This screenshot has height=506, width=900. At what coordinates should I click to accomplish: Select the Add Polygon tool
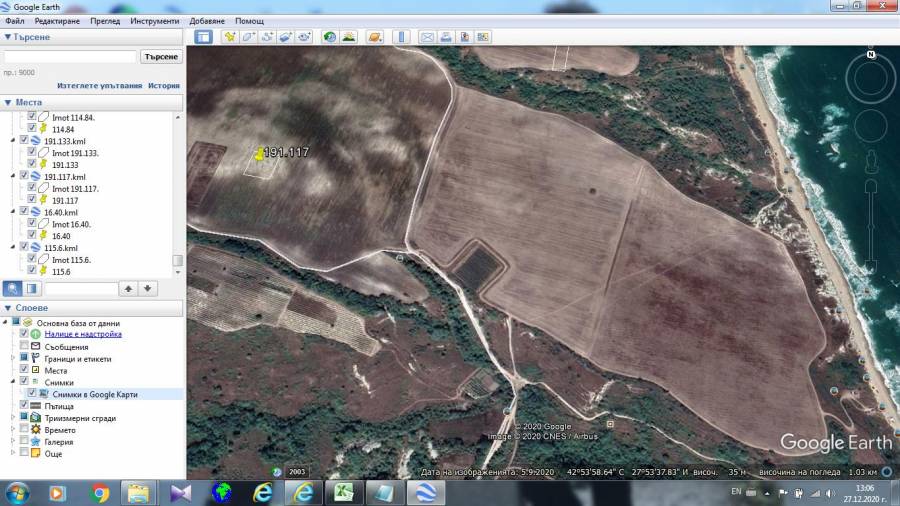pos(248,37)
